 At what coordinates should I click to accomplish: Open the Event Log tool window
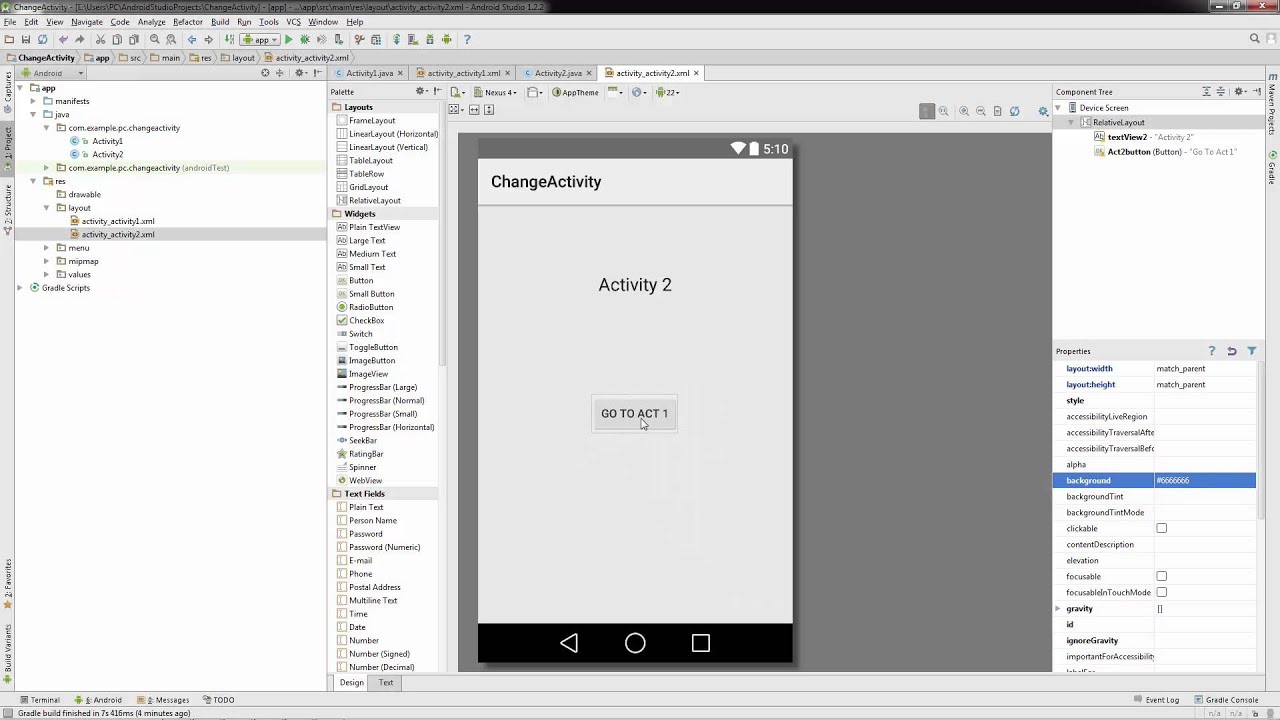[1155, 700]
